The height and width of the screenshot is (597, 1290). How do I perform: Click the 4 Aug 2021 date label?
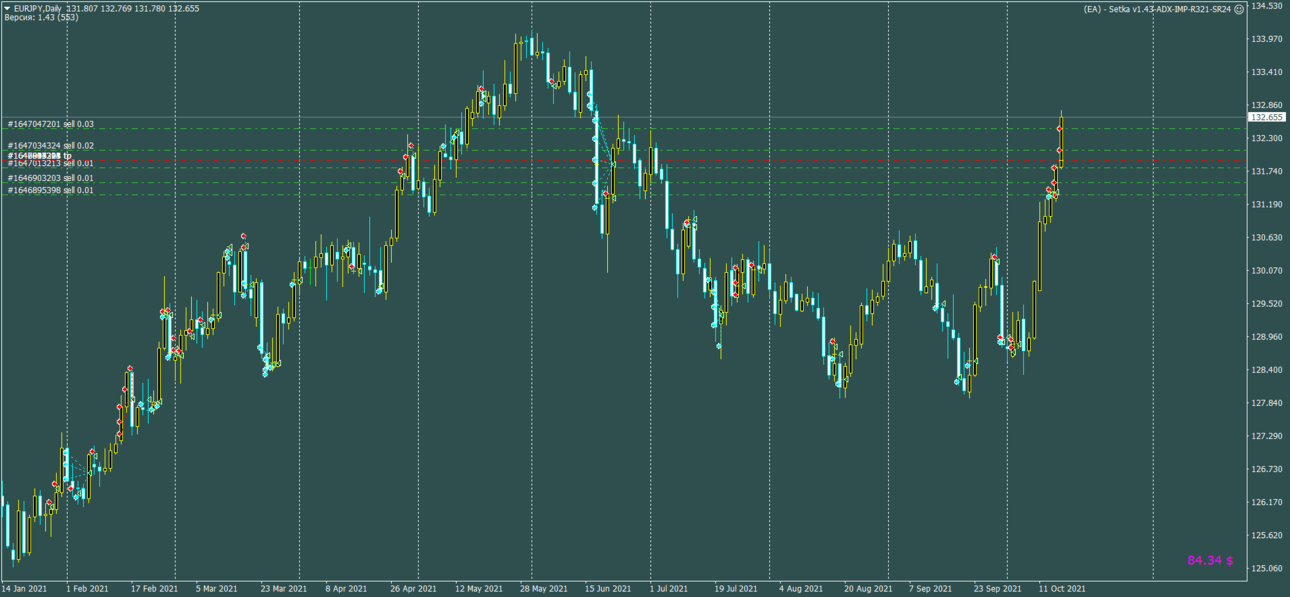[801, 589]
